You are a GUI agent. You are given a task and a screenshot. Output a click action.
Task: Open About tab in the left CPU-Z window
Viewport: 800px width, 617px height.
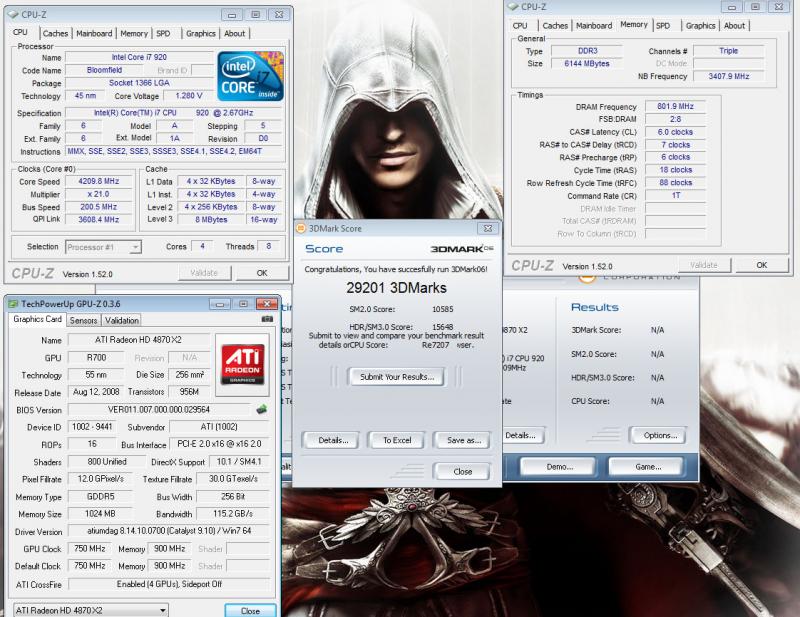point(234,34)
